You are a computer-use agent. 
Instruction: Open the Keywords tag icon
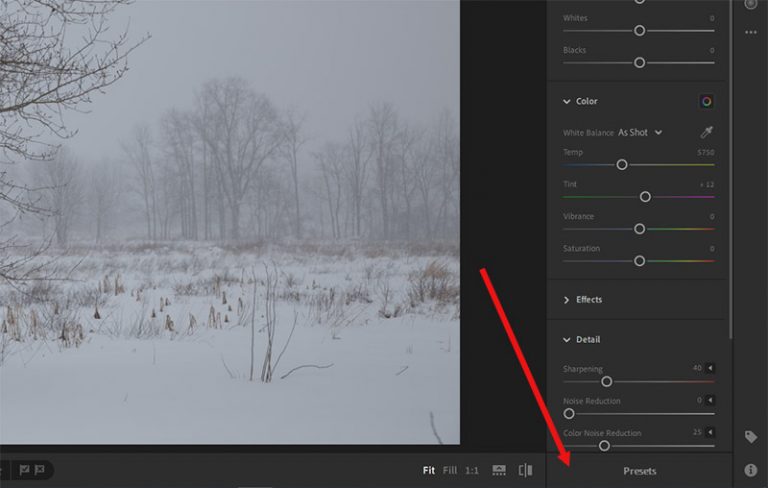point(751,437)
